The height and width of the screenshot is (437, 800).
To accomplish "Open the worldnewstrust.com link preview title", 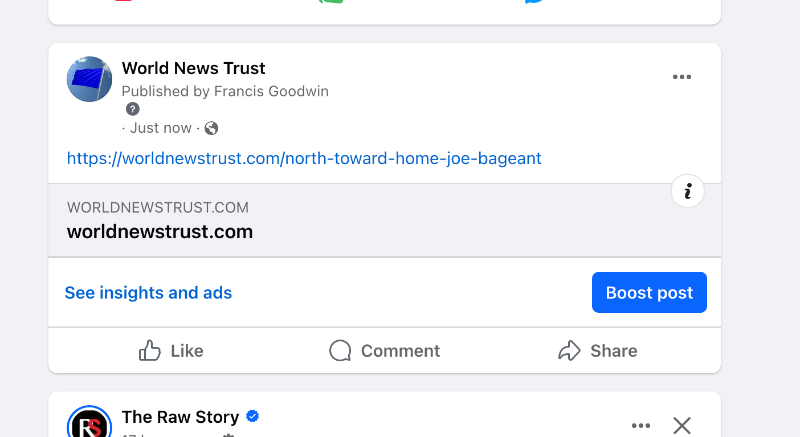I will coord(160,232).
